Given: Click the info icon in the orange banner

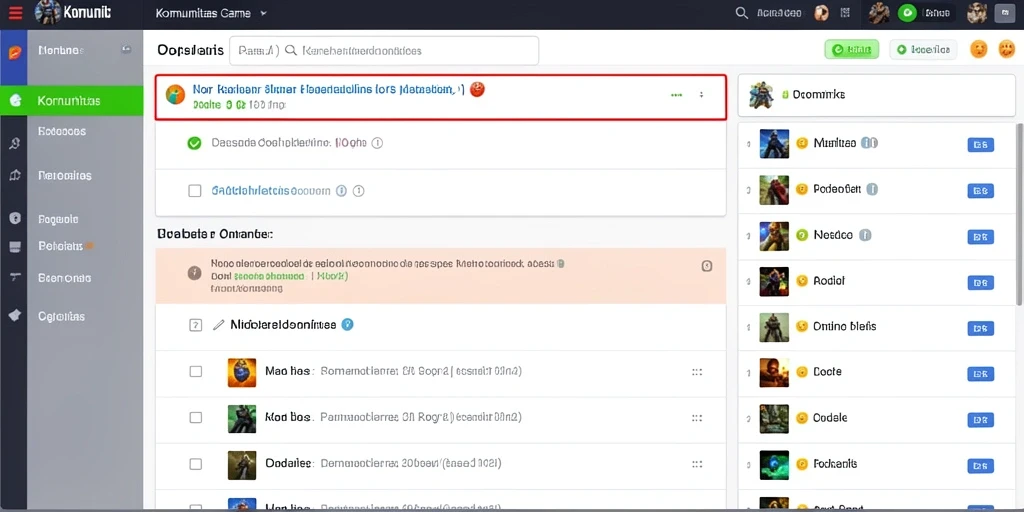Looking at the screenshot, I should click(195, 273).
